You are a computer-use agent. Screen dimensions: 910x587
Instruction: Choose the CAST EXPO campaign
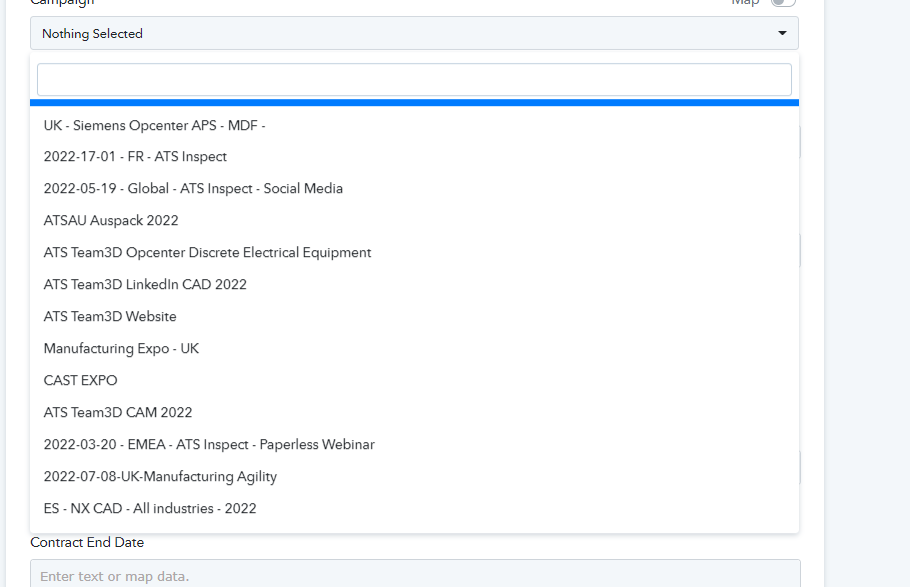[x=414, y=380]
